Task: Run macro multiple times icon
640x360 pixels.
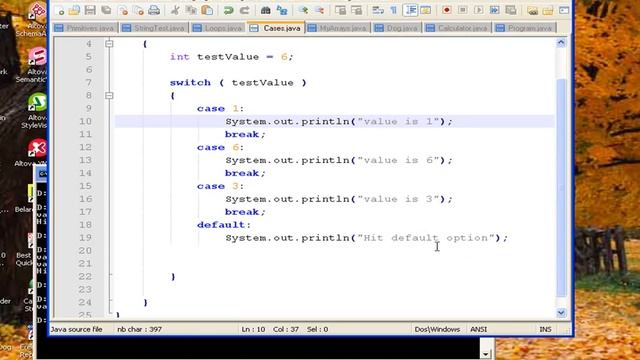Action: pyautogui.click(x=495, y=10)
